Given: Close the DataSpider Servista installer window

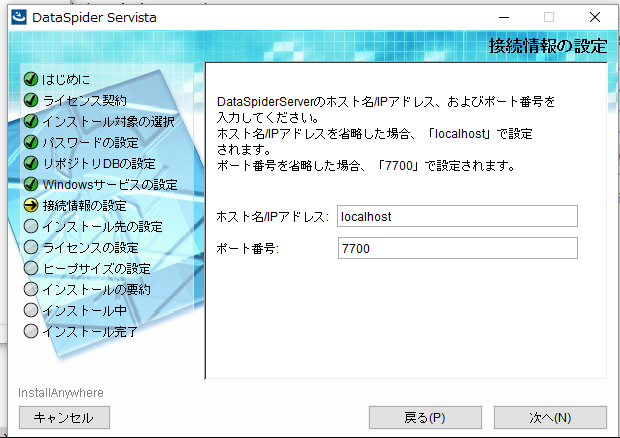Looking at the screenshot, I should pos(595,17).
